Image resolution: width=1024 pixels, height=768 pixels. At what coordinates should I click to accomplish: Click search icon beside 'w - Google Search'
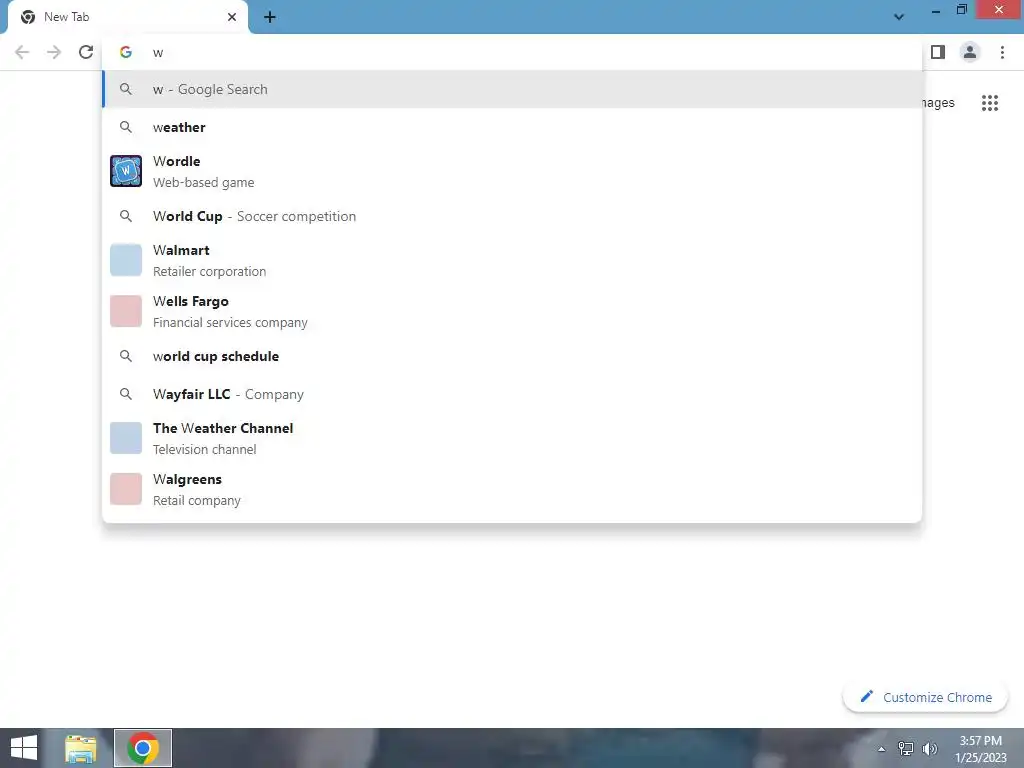pyautogui.click(x=126, y=89)
